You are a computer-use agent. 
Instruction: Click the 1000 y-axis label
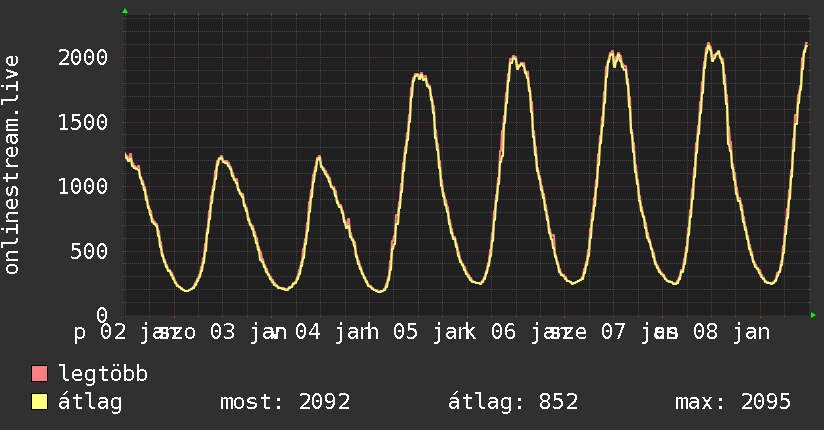pos(83,187)
